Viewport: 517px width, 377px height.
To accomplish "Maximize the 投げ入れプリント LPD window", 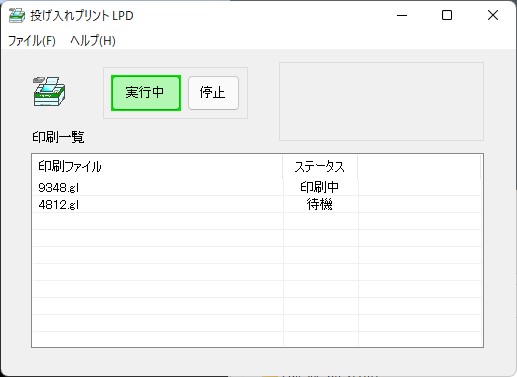I will click(447, 15).
